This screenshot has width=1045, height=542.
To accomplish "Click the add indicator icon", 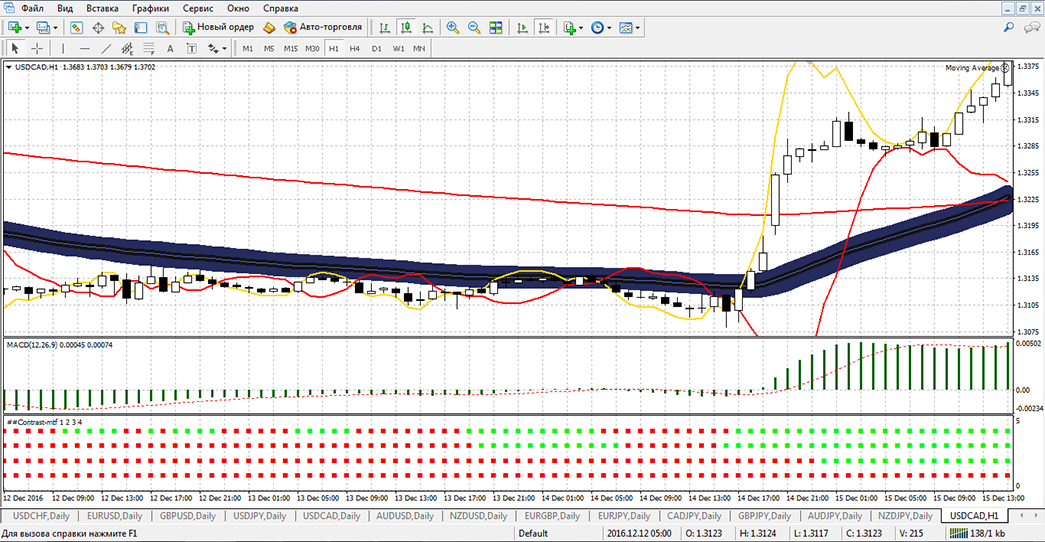I will point(570,27).
